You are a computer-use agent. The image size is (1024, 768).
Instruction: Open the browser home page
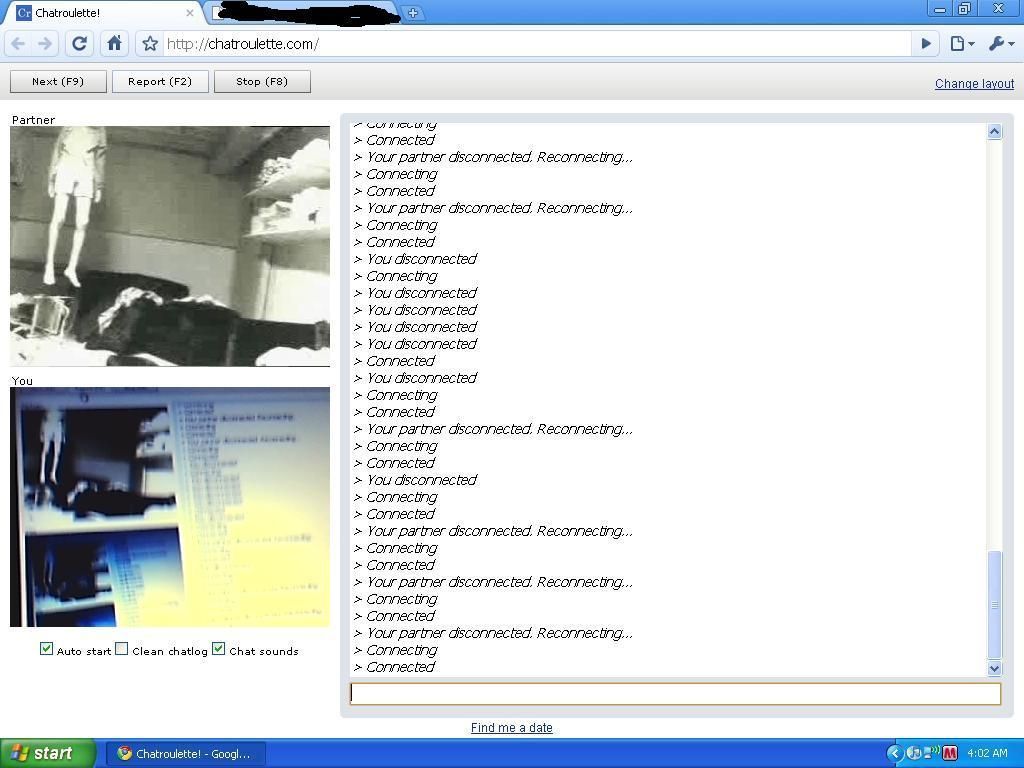pos(114,44)
